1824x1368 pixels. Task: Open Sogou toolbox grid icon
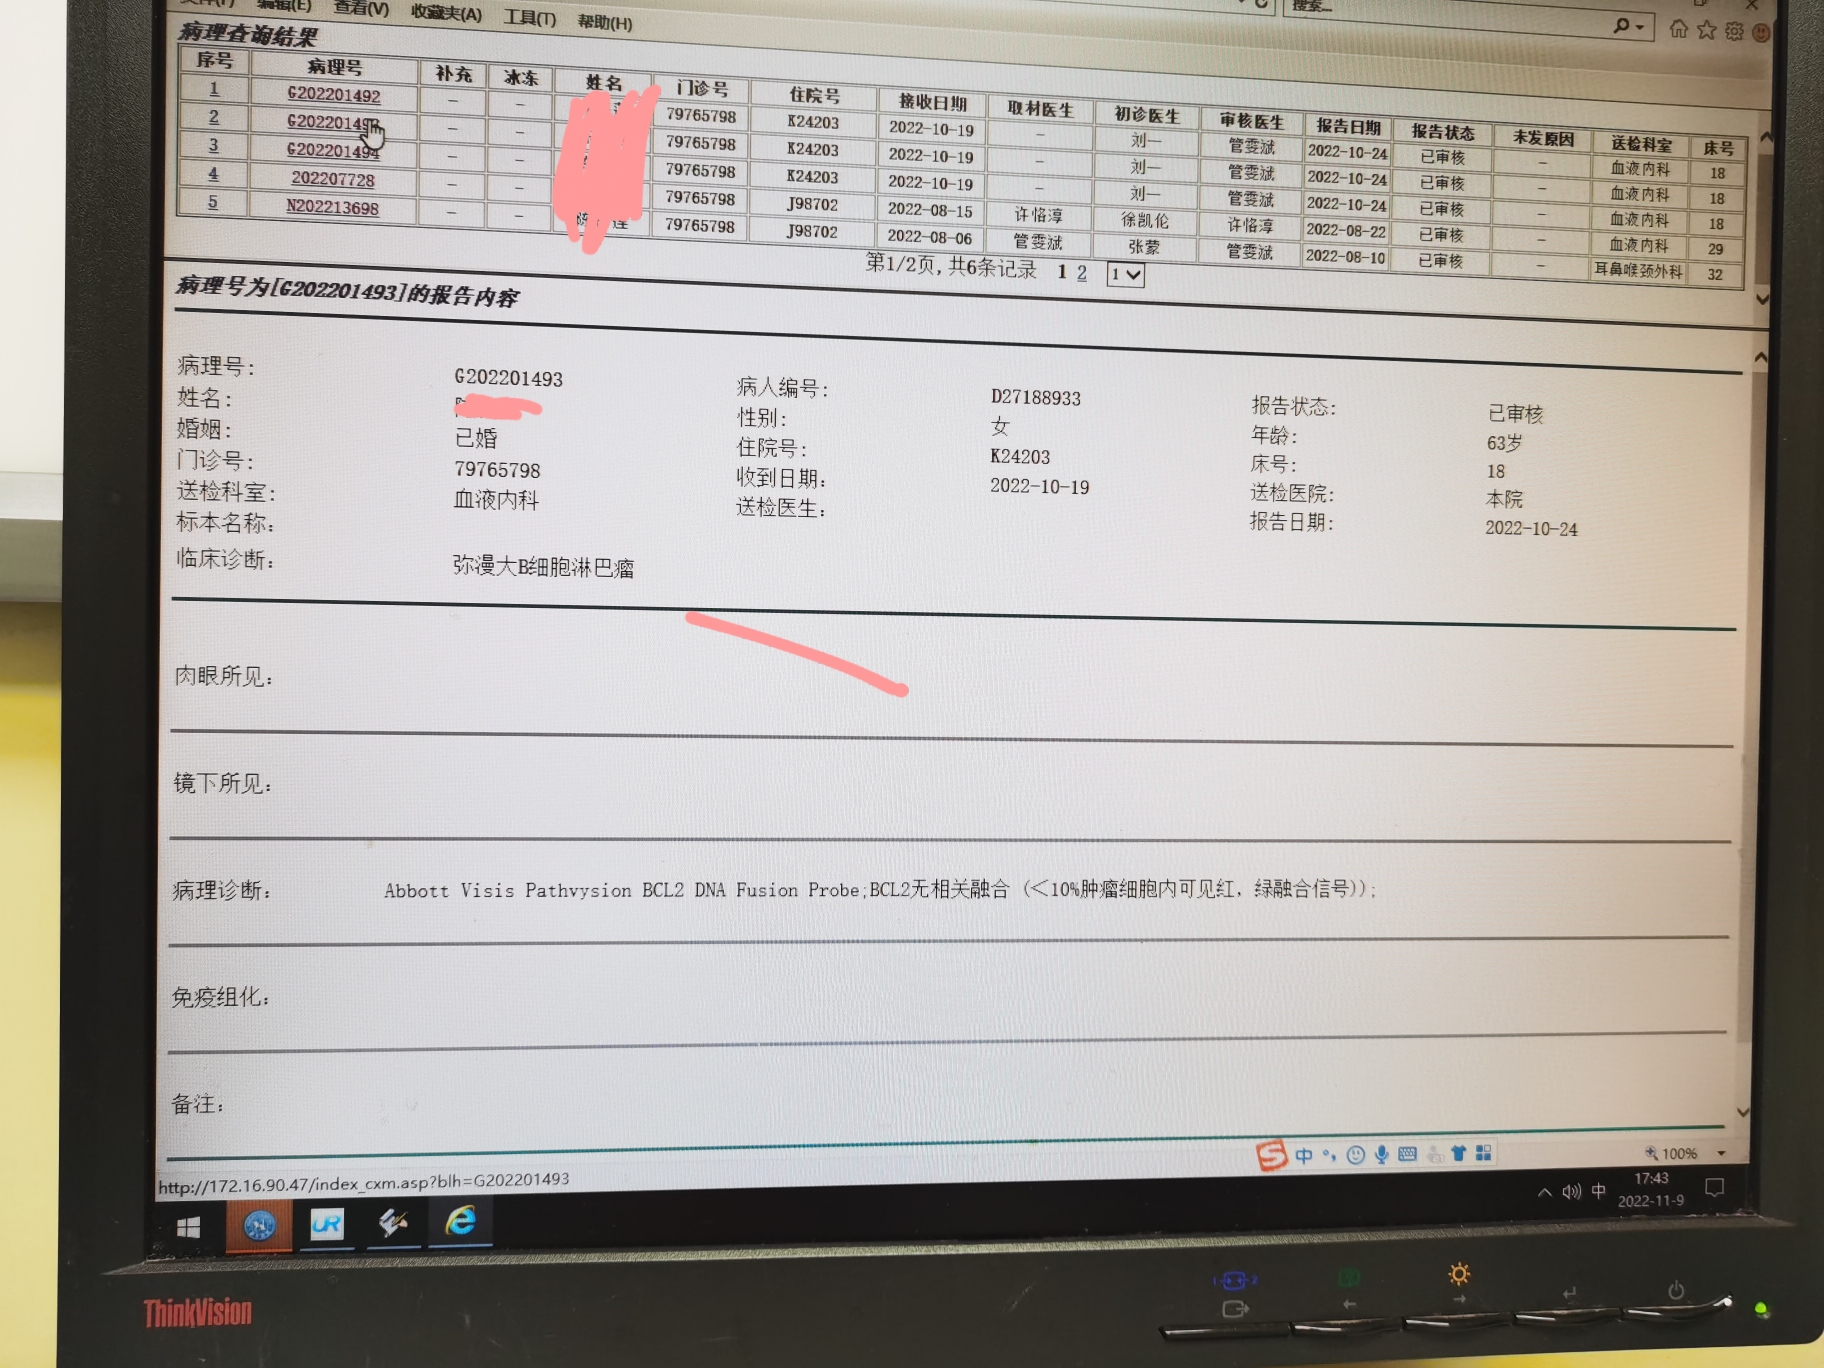(x=1483, y=1153)
